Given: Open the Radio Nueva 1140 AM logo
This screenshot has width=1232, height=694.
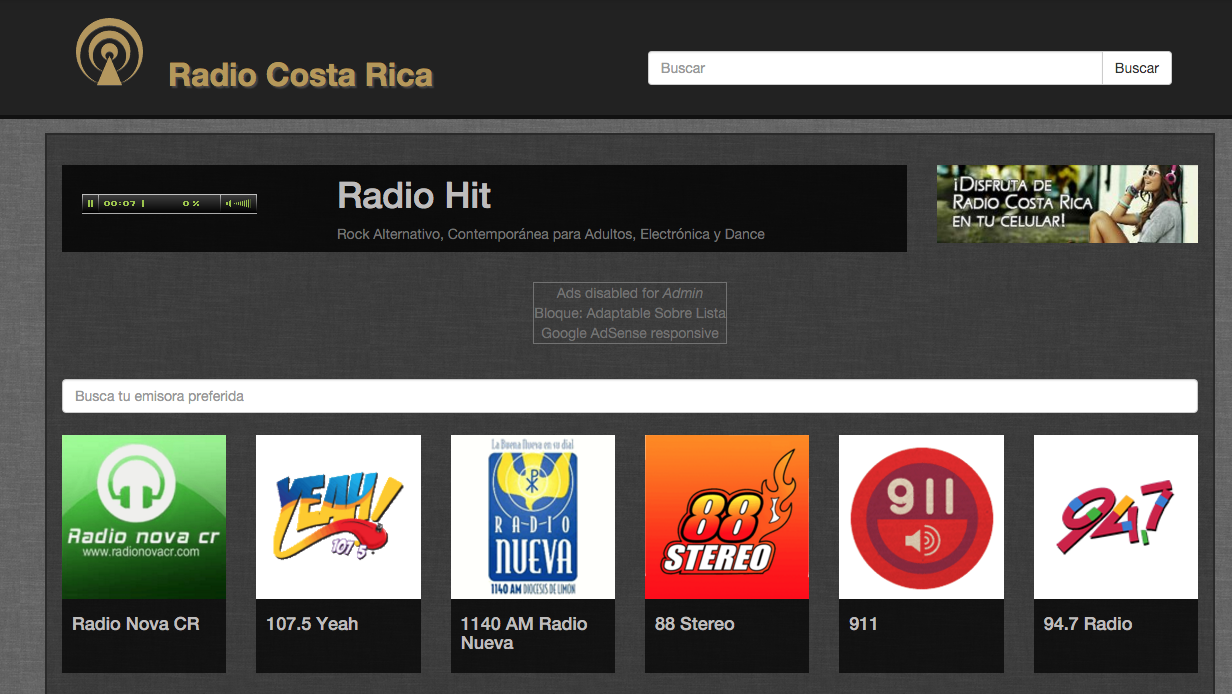Looking at the screenshot, I should pos(532,517).
